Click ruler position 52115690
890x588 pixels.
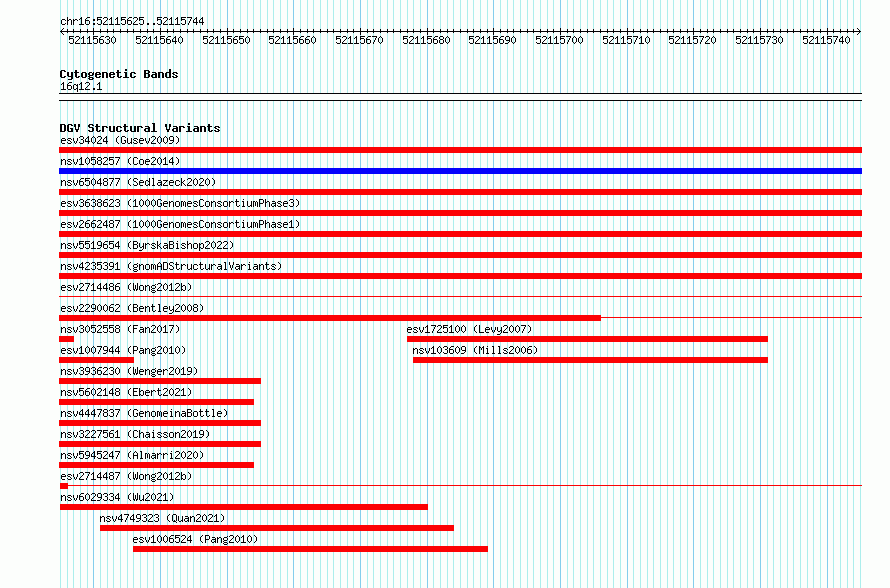(x=493, y=40)
